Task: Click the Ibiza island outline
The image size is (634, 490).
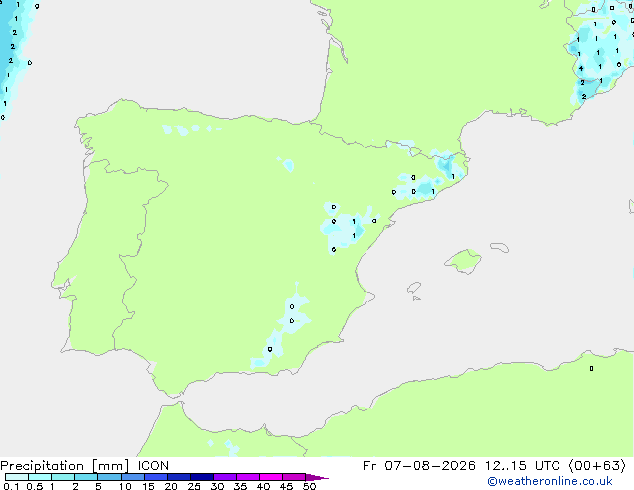Action: pyautogui.click(x=414, y=288)
